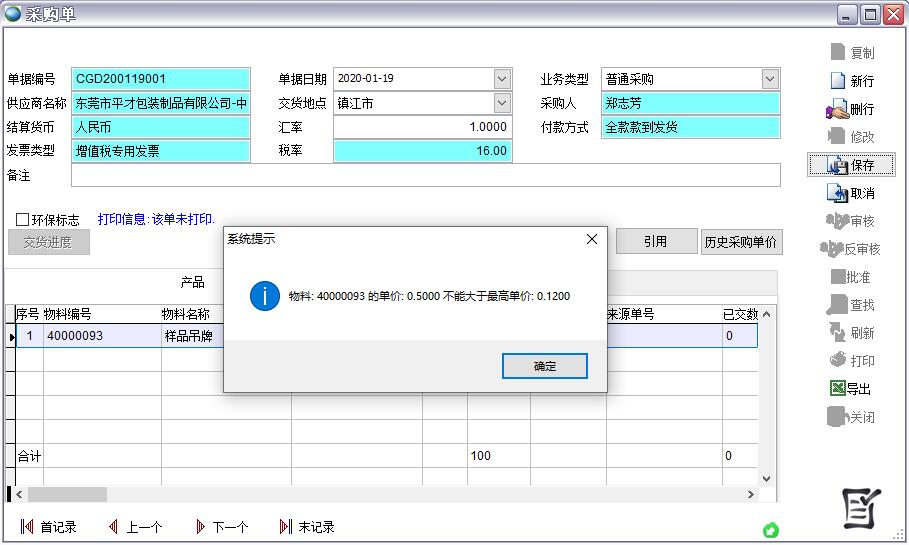Select the 产品 tab
Screen dimensions: 909x545
(x=192, y=283)
